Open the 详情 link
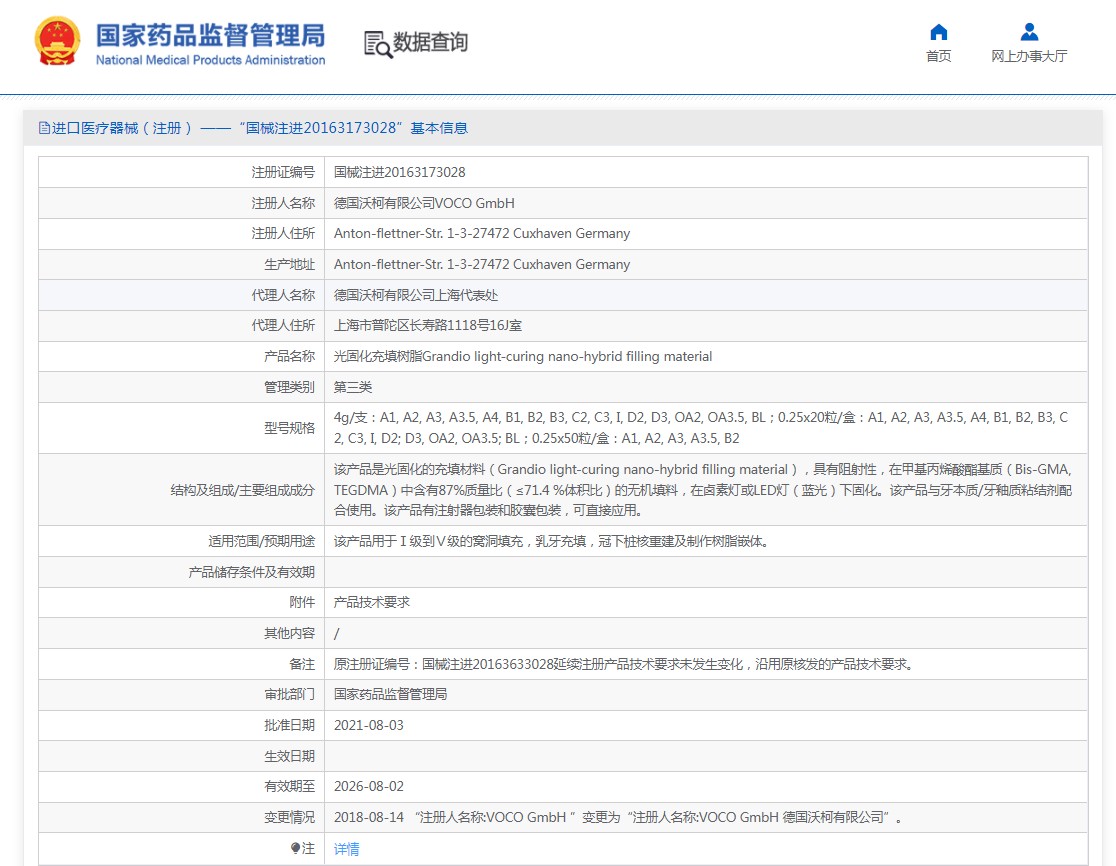Viewport: 1116px width, 866px height. (x=346, y=849)
